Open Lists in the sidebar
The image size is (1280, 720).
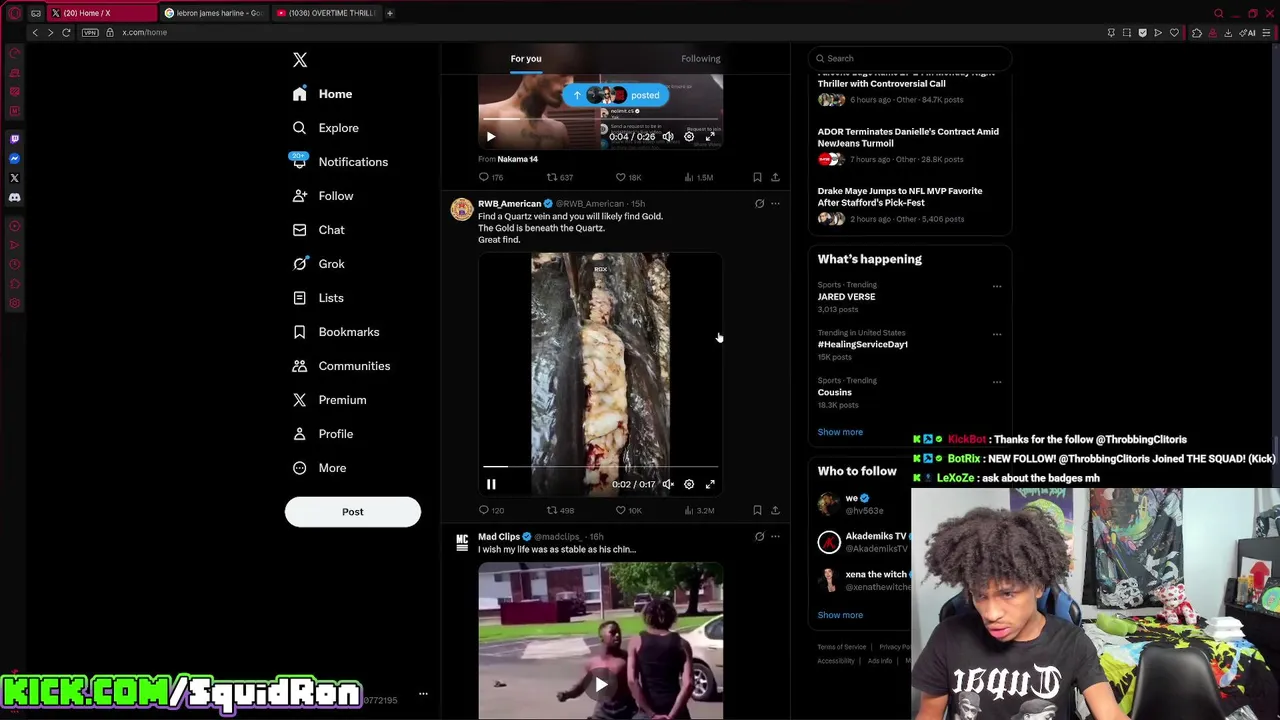(x=318, y=298)
